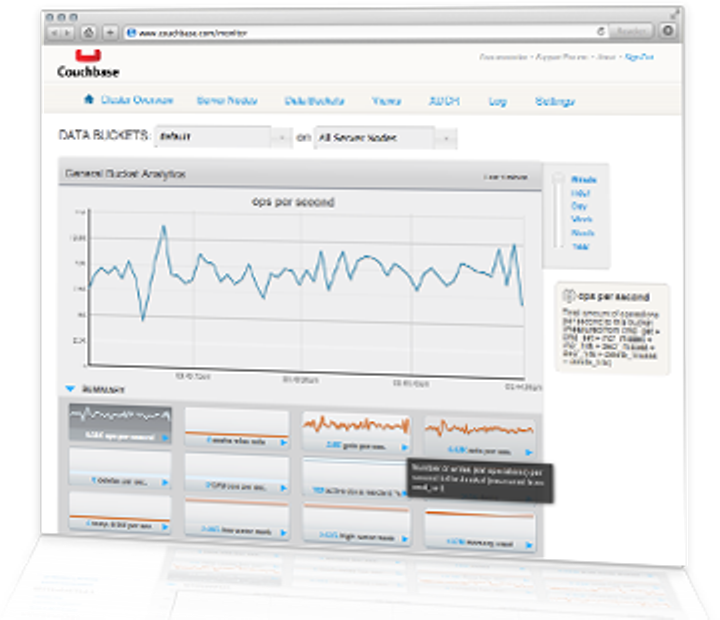Open the Data Buckets tab
The width and height of the screenshot is (720, 620).
pyautogui.click(x=315, y=101)
